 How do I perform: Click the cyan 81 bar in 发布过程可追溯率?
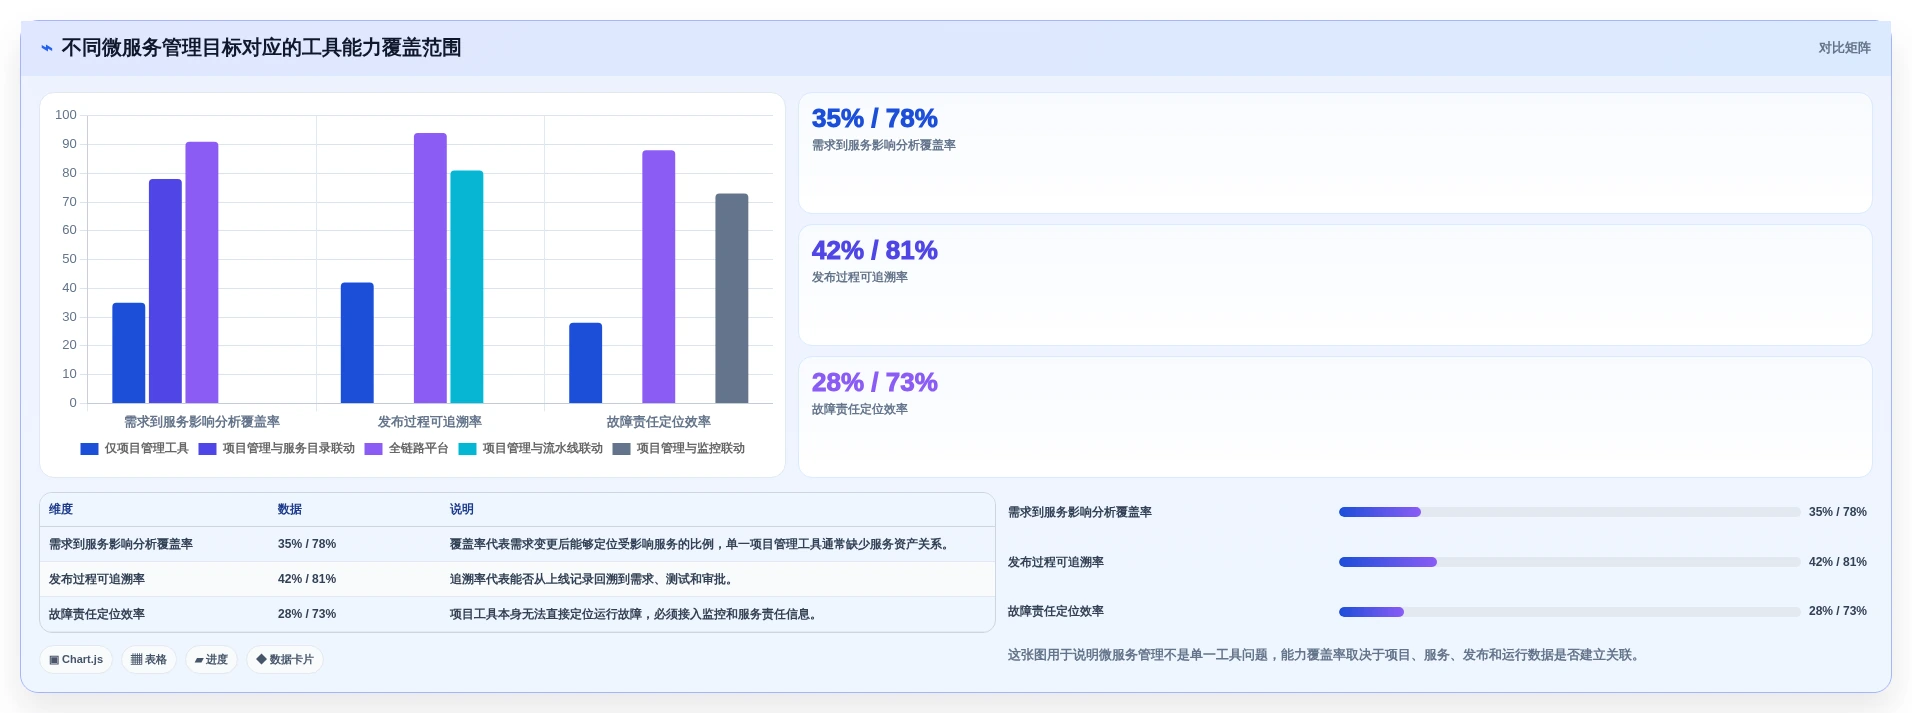467,287
